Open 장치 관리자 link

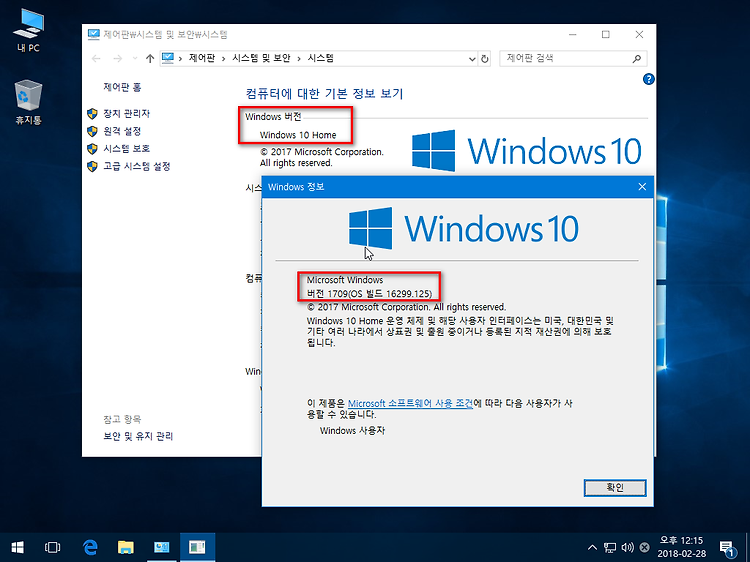pyautogui.click(x=127, y=113)
